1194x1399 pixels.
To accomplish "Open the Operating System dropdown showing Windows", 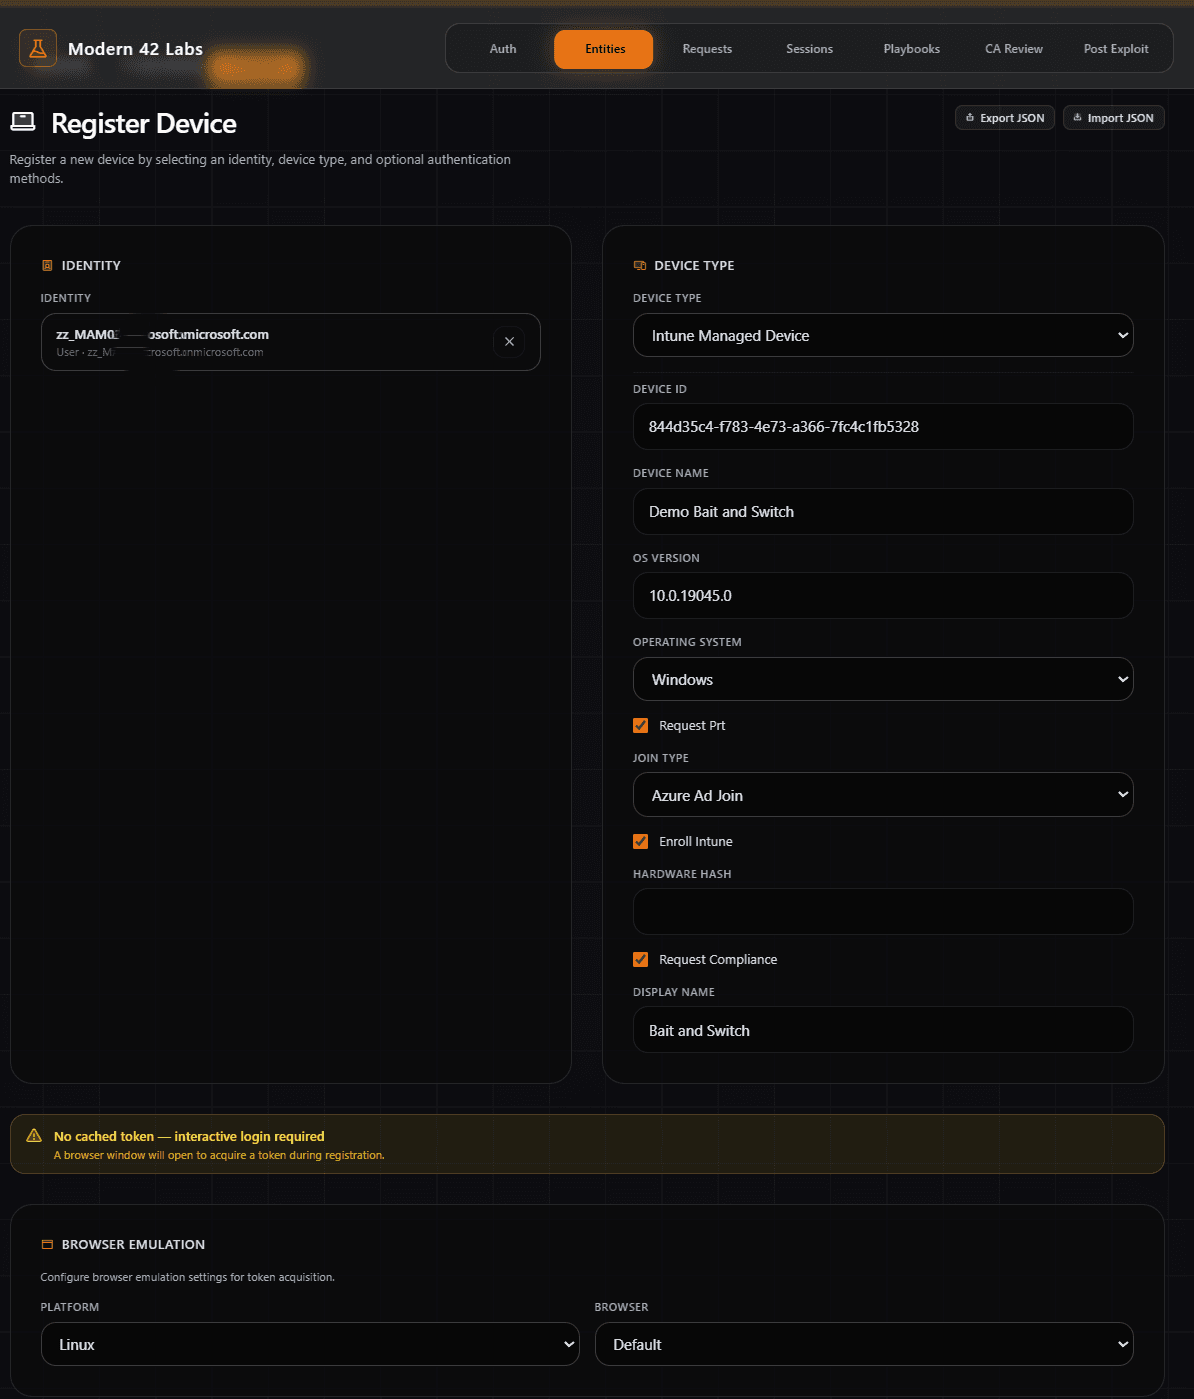I will [883, 679].
